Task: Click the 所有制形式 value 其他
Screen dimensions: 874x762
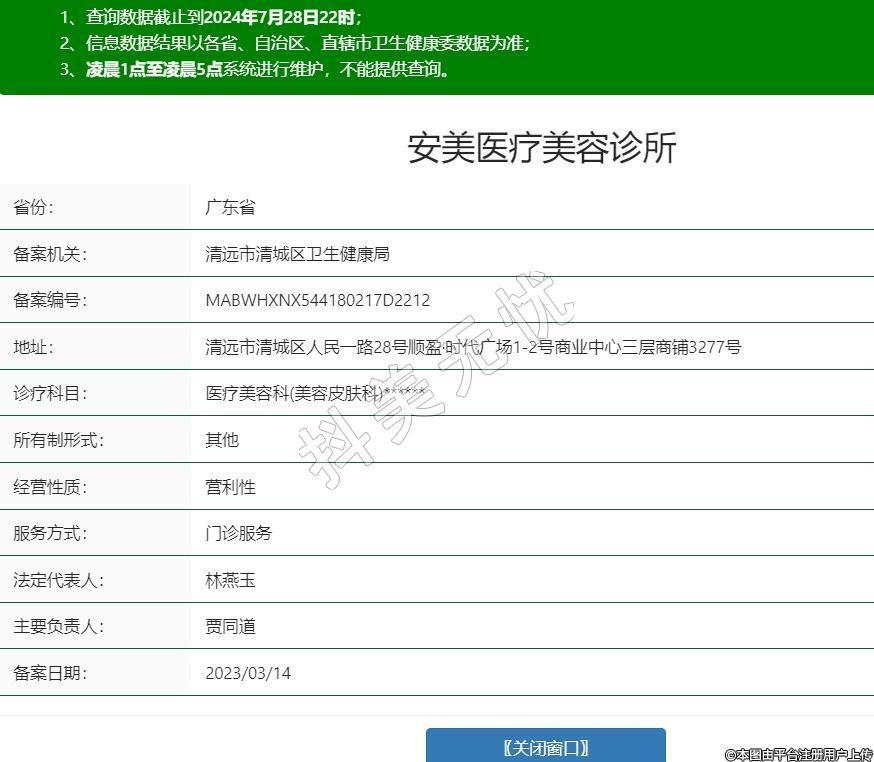Action: 222,440
